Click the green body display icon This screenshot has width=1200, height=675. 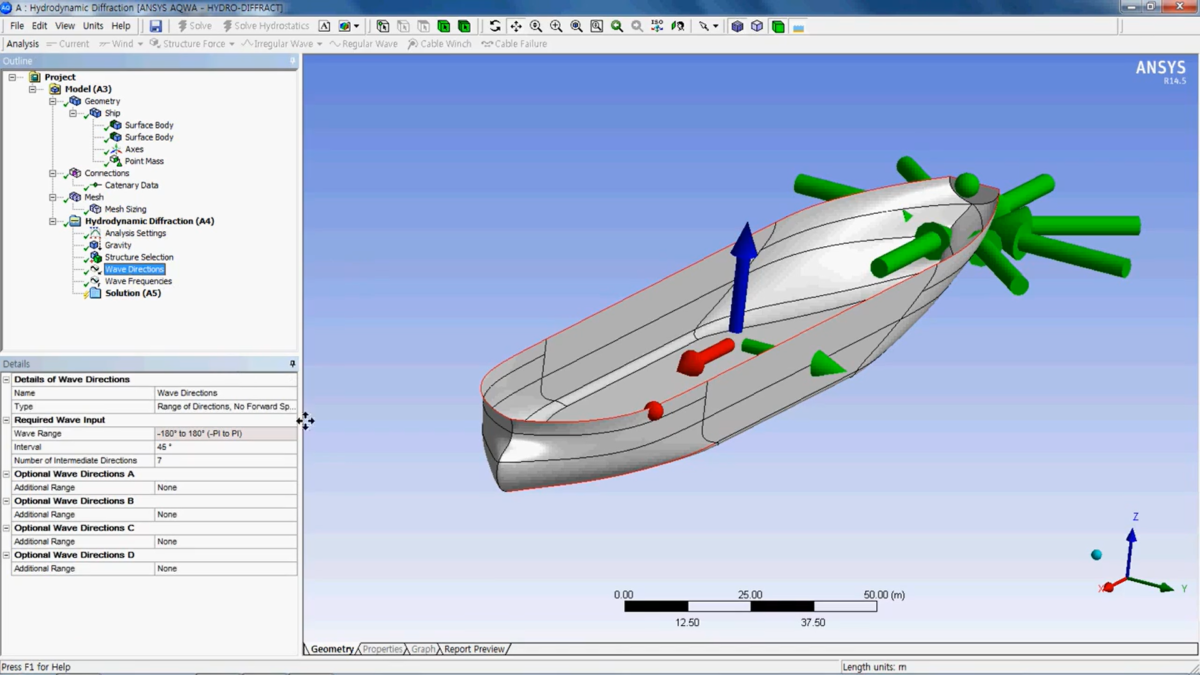pos(778,26)
